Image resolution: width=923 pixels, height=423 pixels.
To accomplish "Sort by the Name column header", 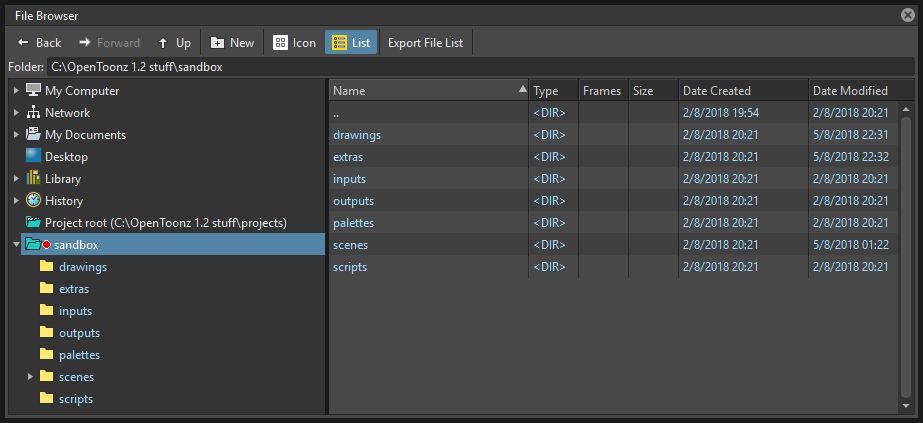I will tap(429, 91).
